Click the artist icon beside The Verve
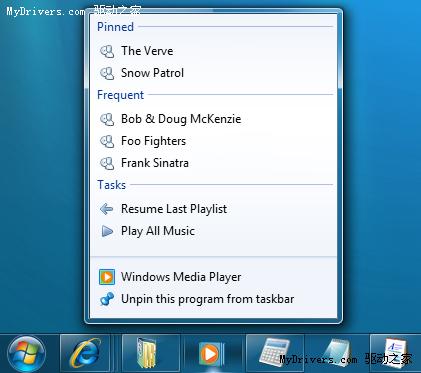The image size is (421, 373). pos(107,51)
